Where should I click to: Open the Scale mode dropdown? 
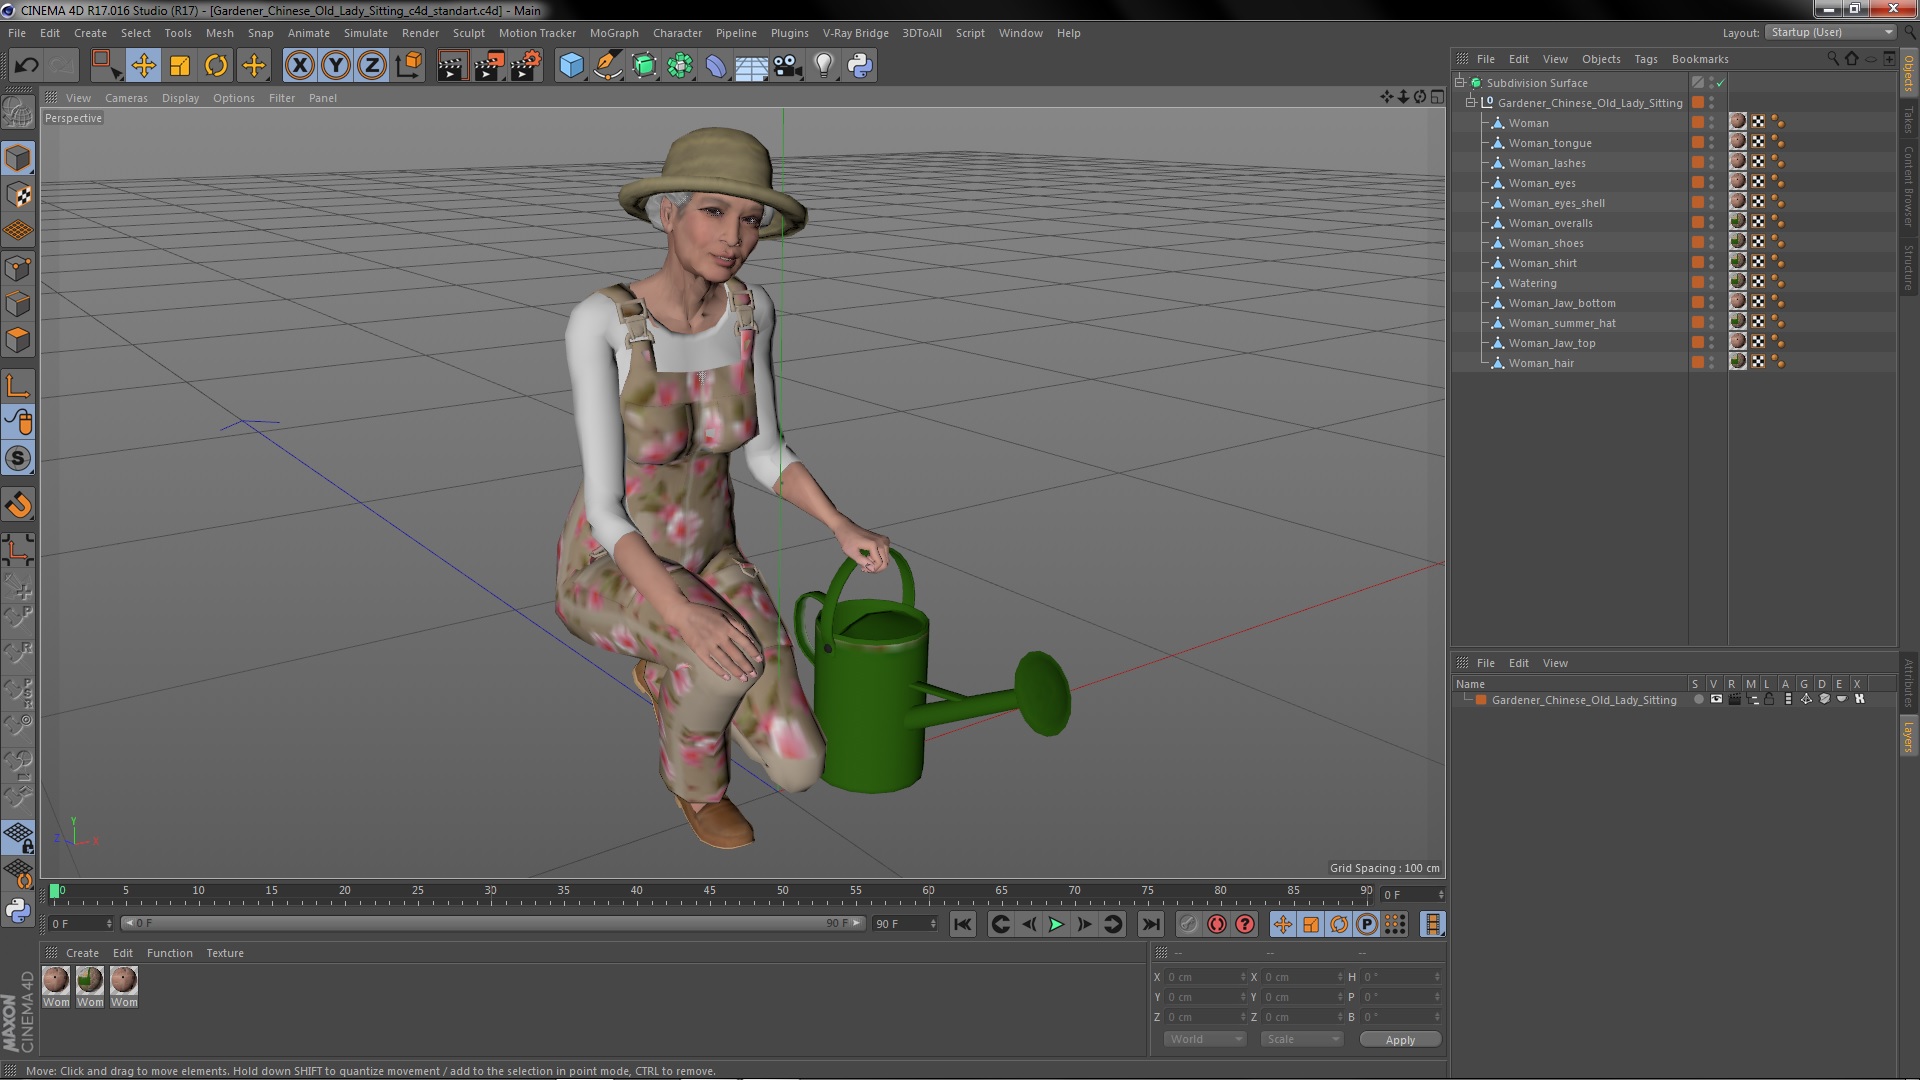tap(1301, 1040)
